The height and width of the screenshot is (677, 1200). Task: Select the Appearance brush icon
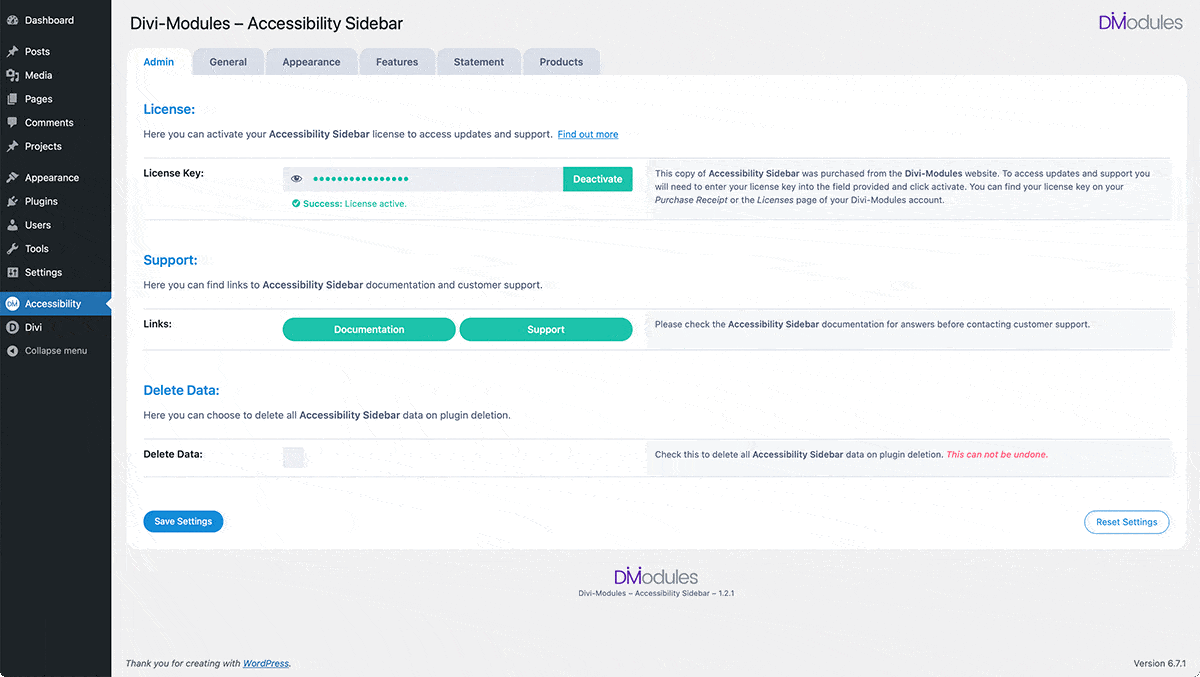pyautogui.click(x=13, y=177)
